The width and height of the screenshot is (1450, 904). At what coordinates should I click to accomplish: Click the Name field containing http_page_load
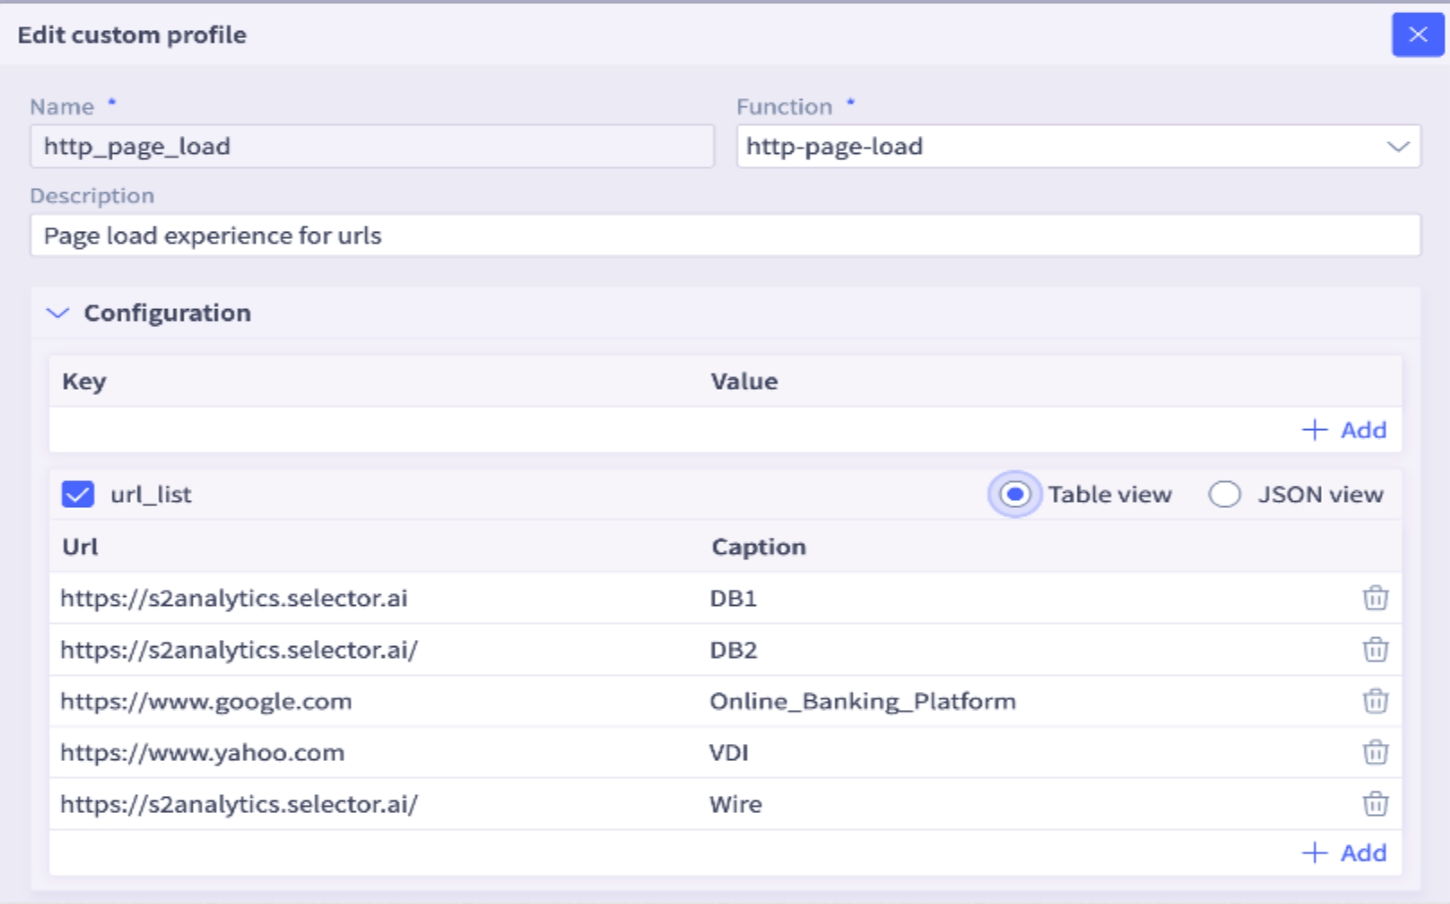point(370,146)
